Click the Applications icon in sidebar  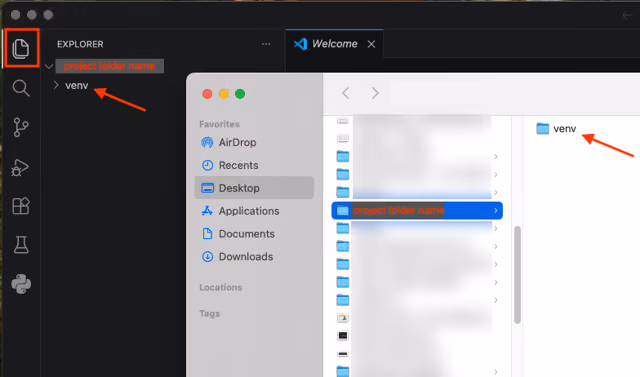click(x=207, y=211)
